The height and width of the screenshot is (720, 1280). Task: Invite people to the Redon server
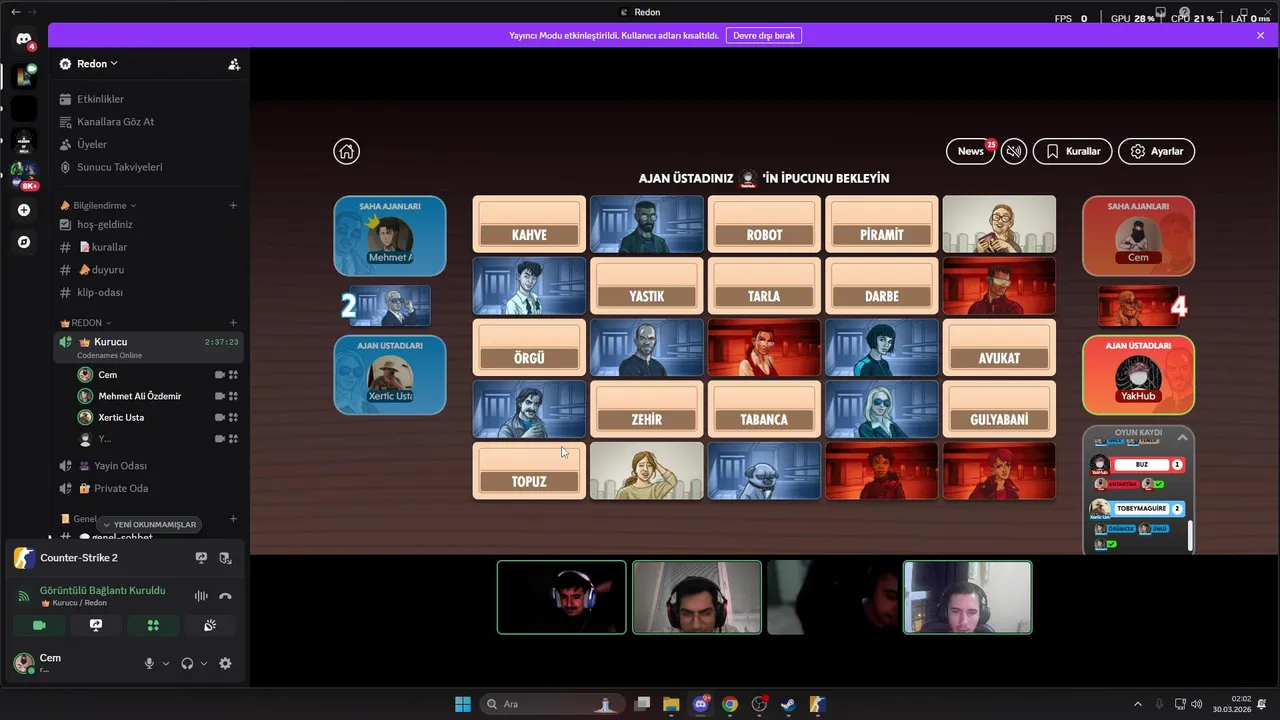coord(234,64)
